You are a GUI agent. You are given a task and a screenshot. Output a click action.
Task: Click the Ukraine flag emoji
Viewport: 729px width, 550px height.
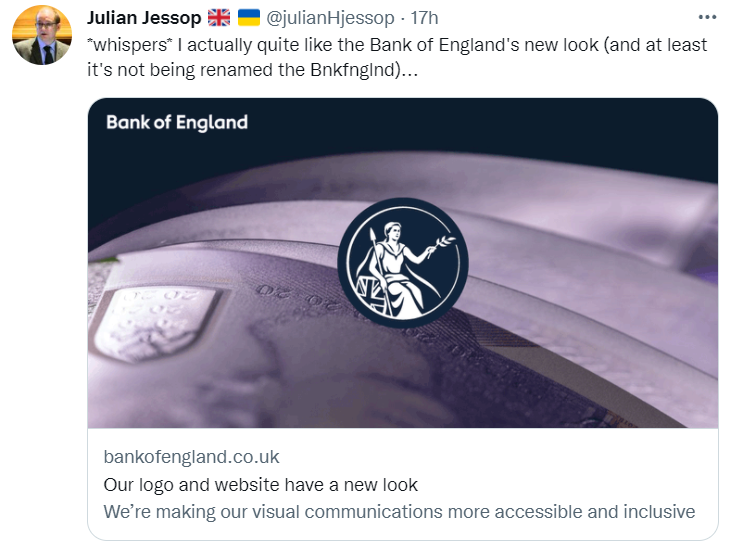pyautogui.click(x=248, y=18)
